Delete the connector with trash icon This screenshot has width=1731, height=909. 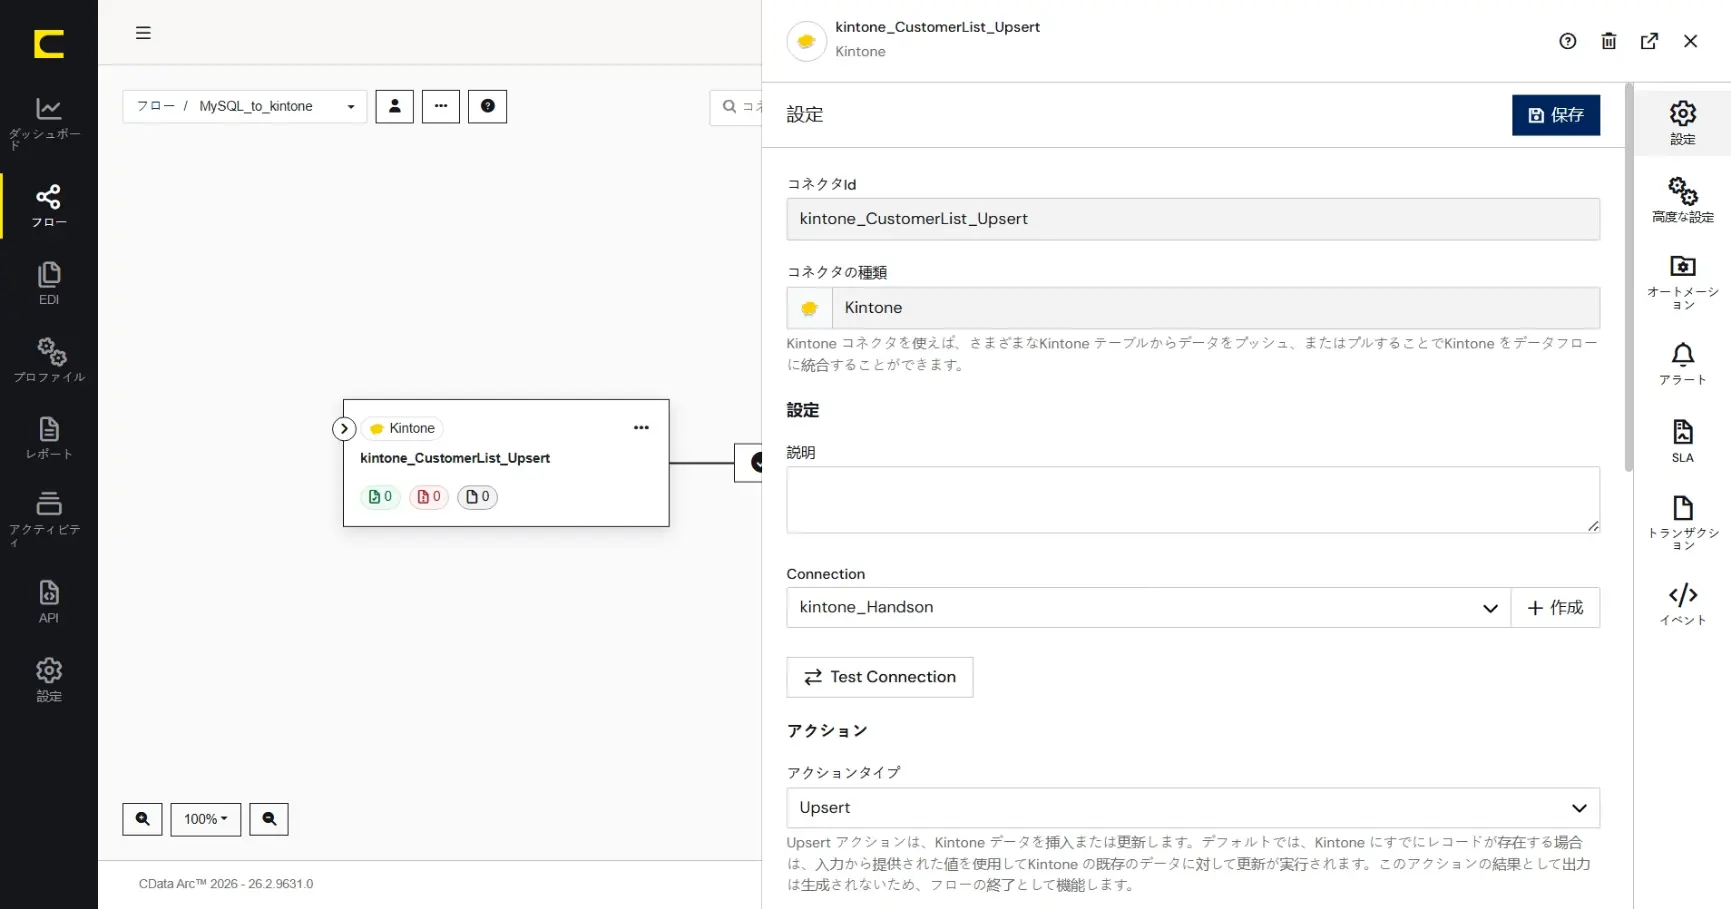[x=1609, y=41]
